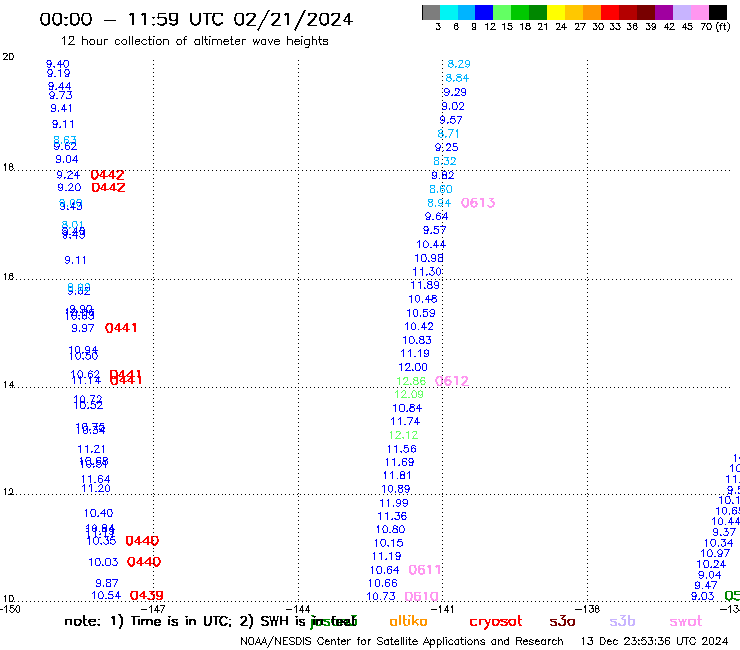
Task: Click the s3b satellite legend label
Action: click(x=622, y=621)
